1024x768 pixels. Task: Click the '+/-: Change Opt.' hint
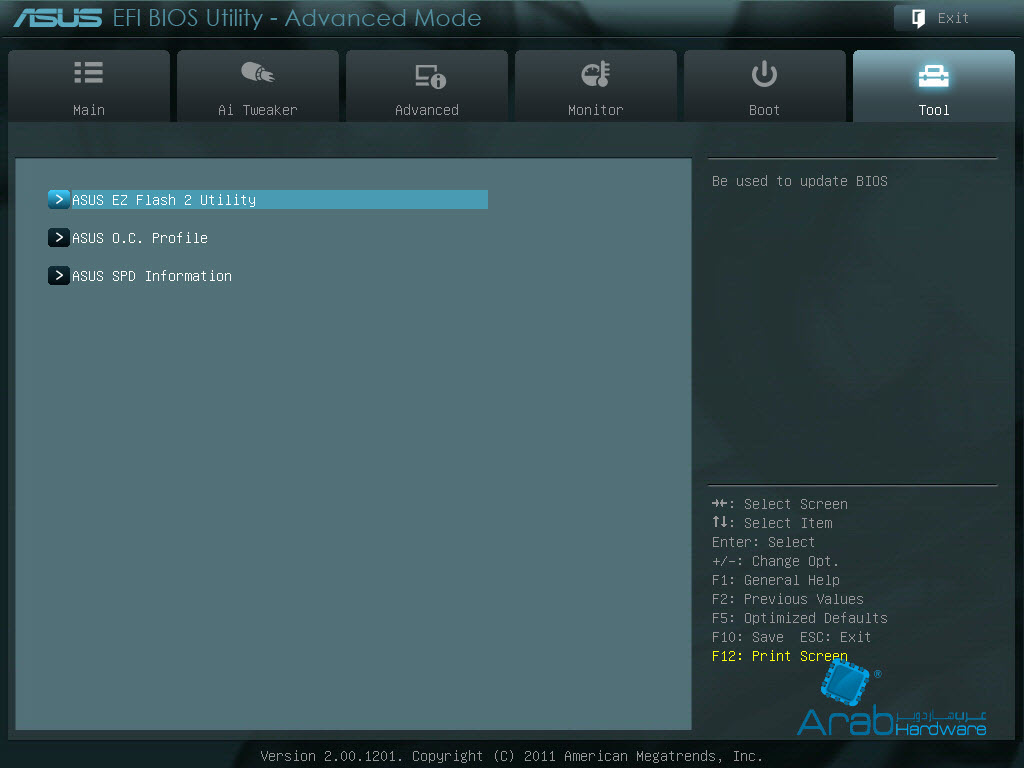775,561
